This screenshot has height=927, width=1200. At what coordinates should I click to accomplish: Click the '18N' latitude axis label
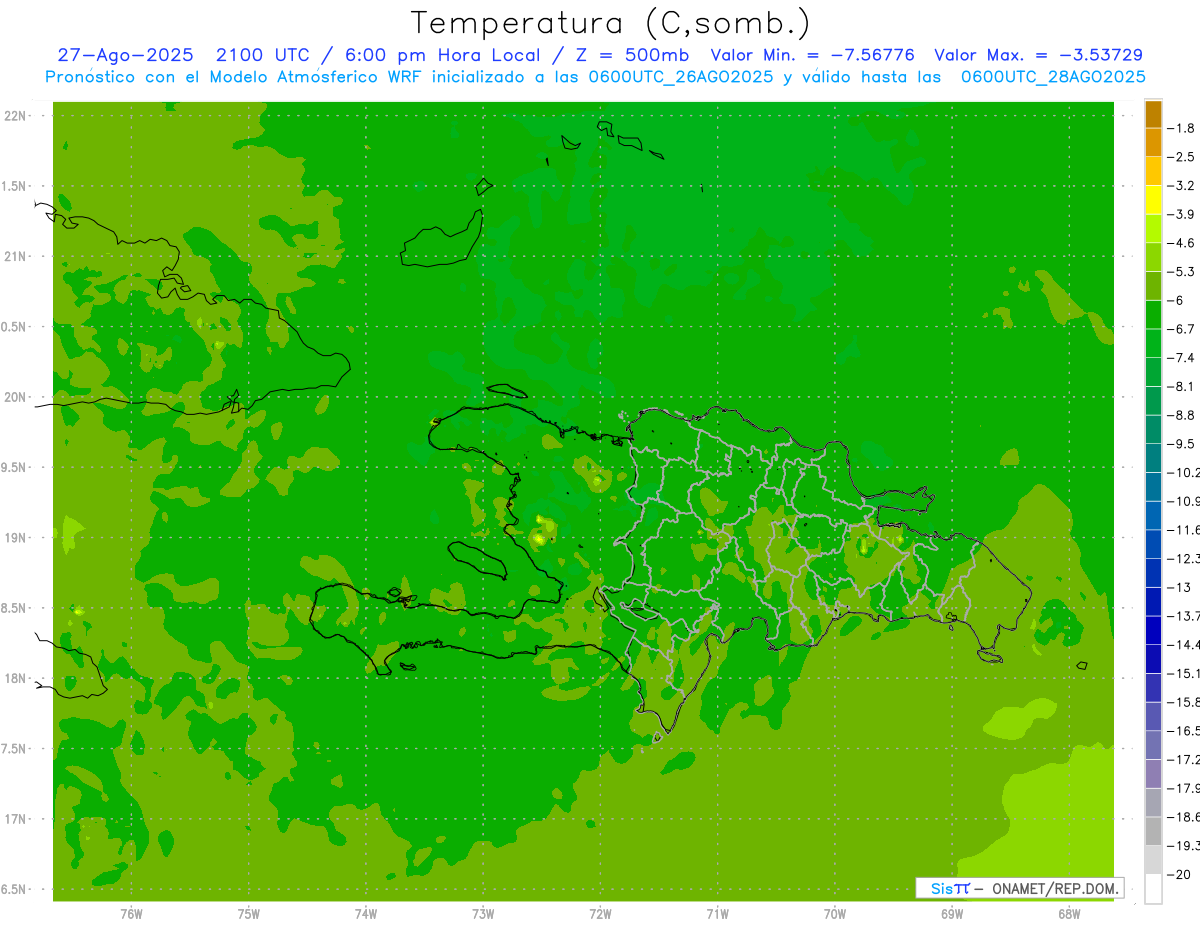pyautogui.click(x=15, y=678)
